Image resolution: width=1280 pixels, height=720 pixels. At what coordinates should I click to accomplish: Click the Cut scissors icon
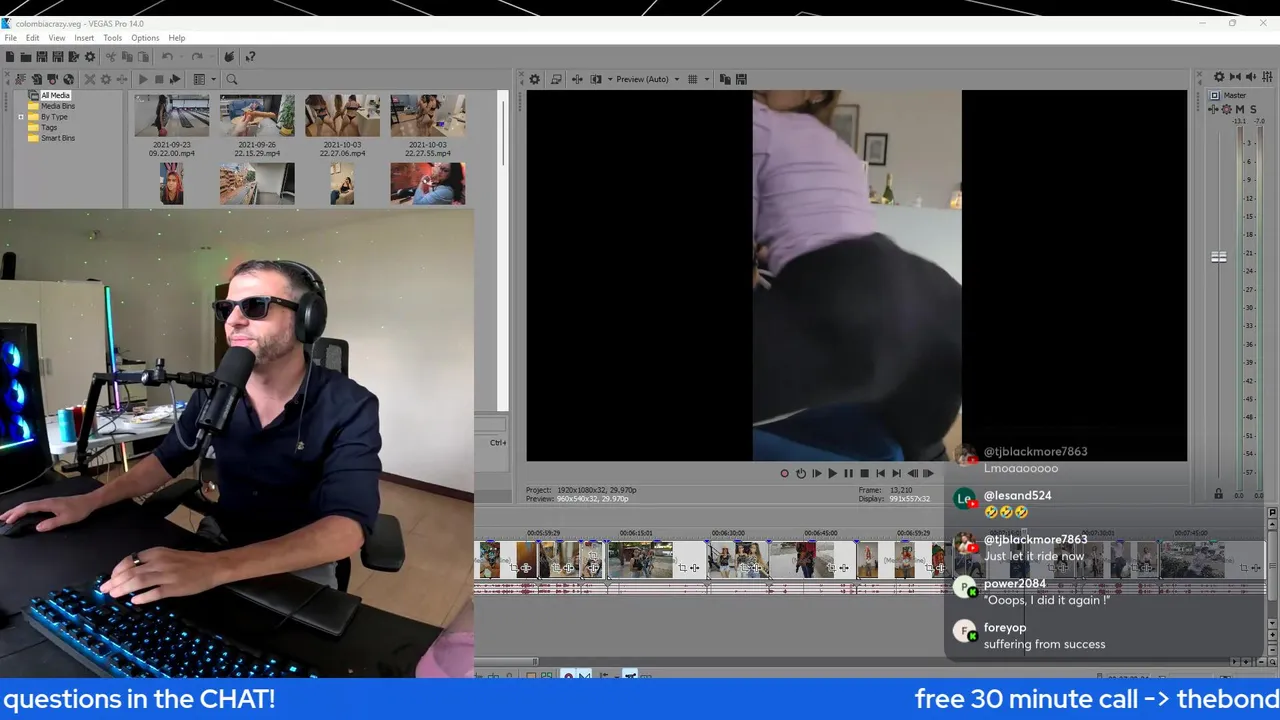[111, 57]
